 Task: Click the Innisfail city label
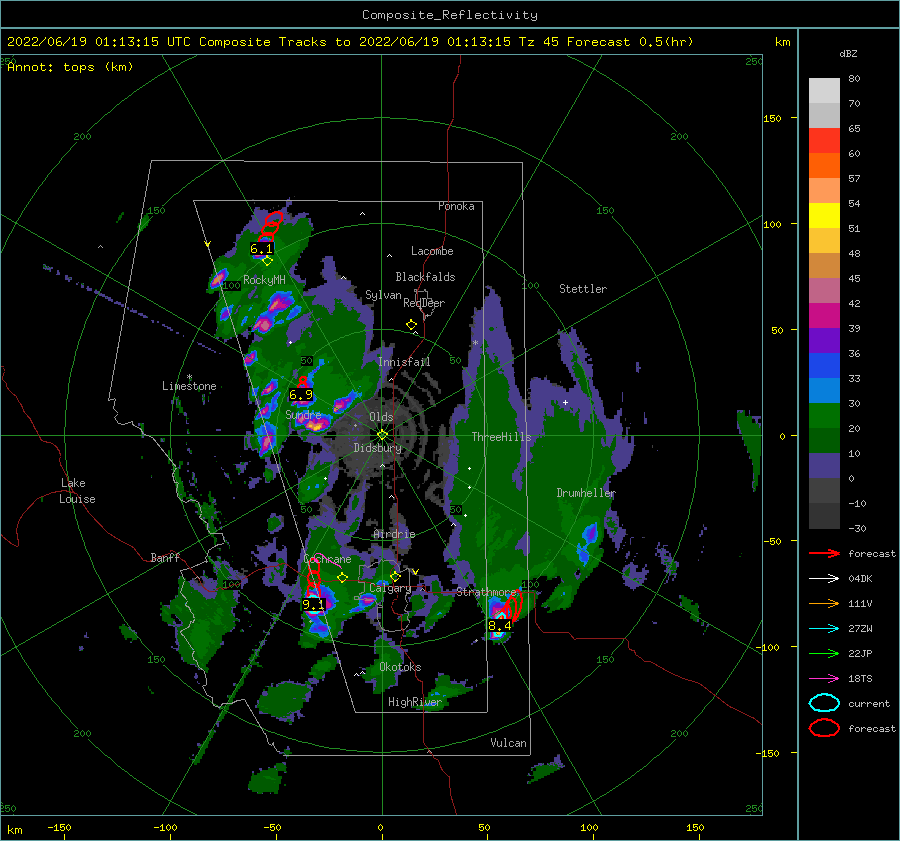[404, 362]
